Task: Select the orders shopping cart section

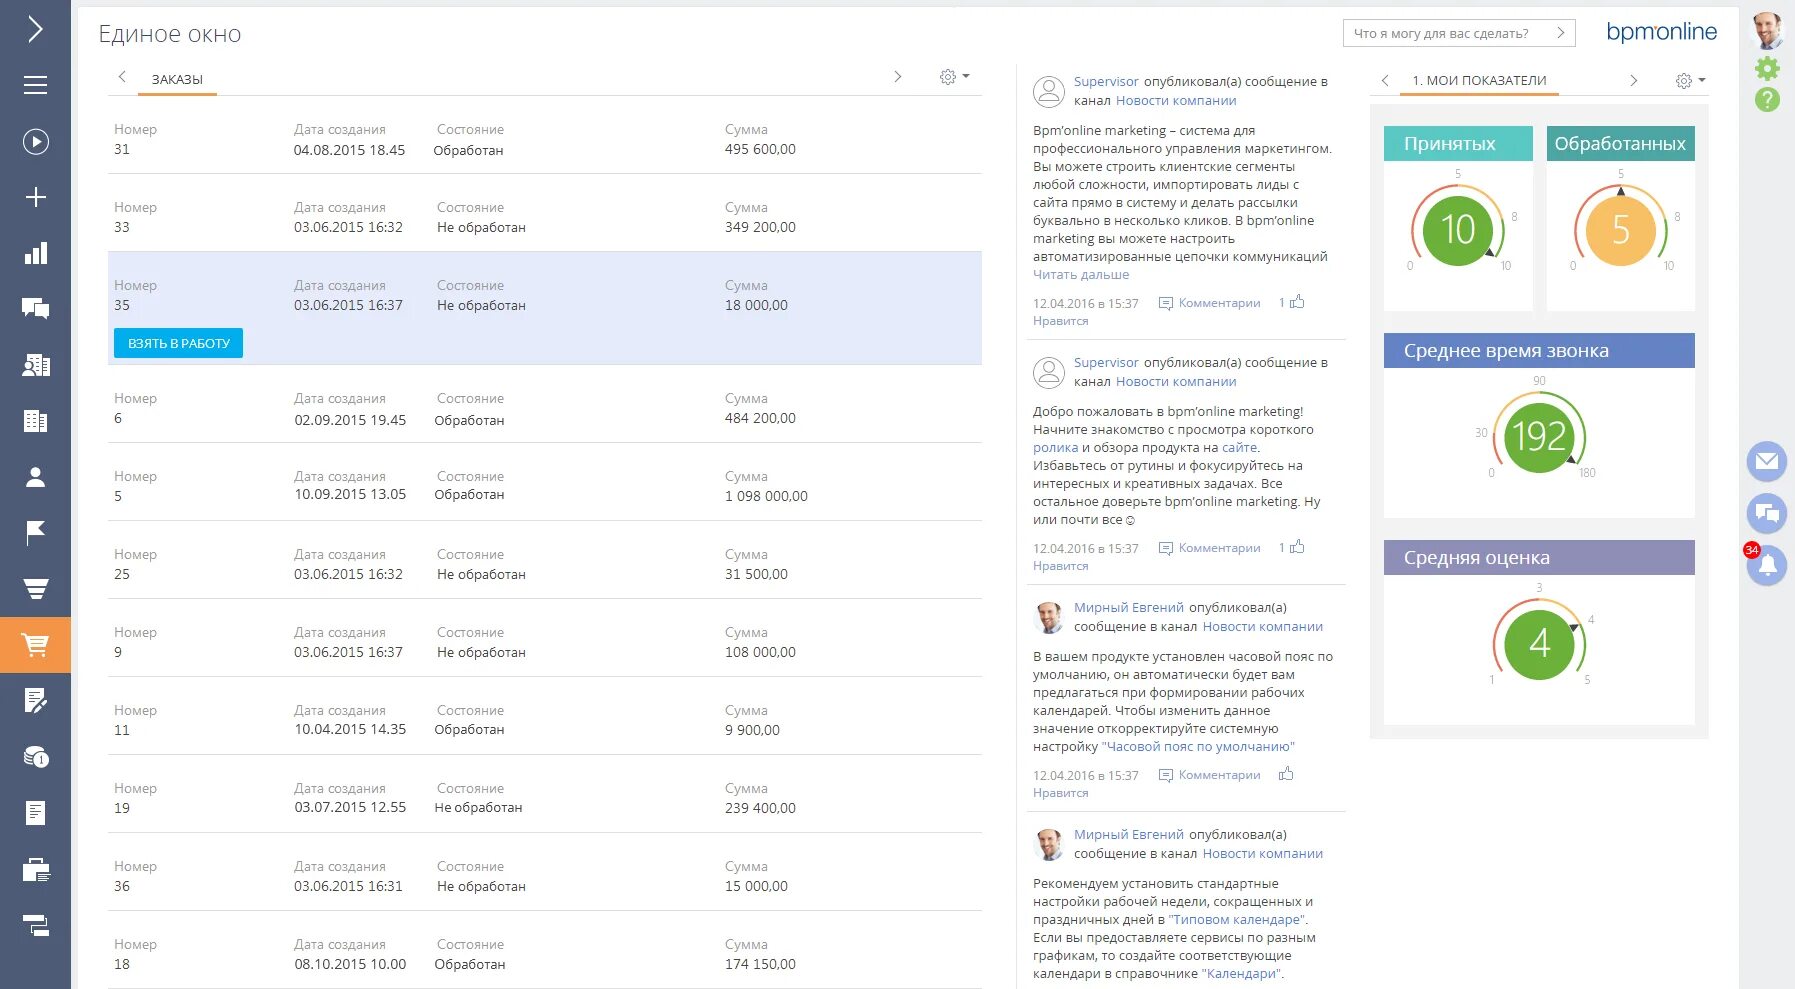Action: click(35, 645)
